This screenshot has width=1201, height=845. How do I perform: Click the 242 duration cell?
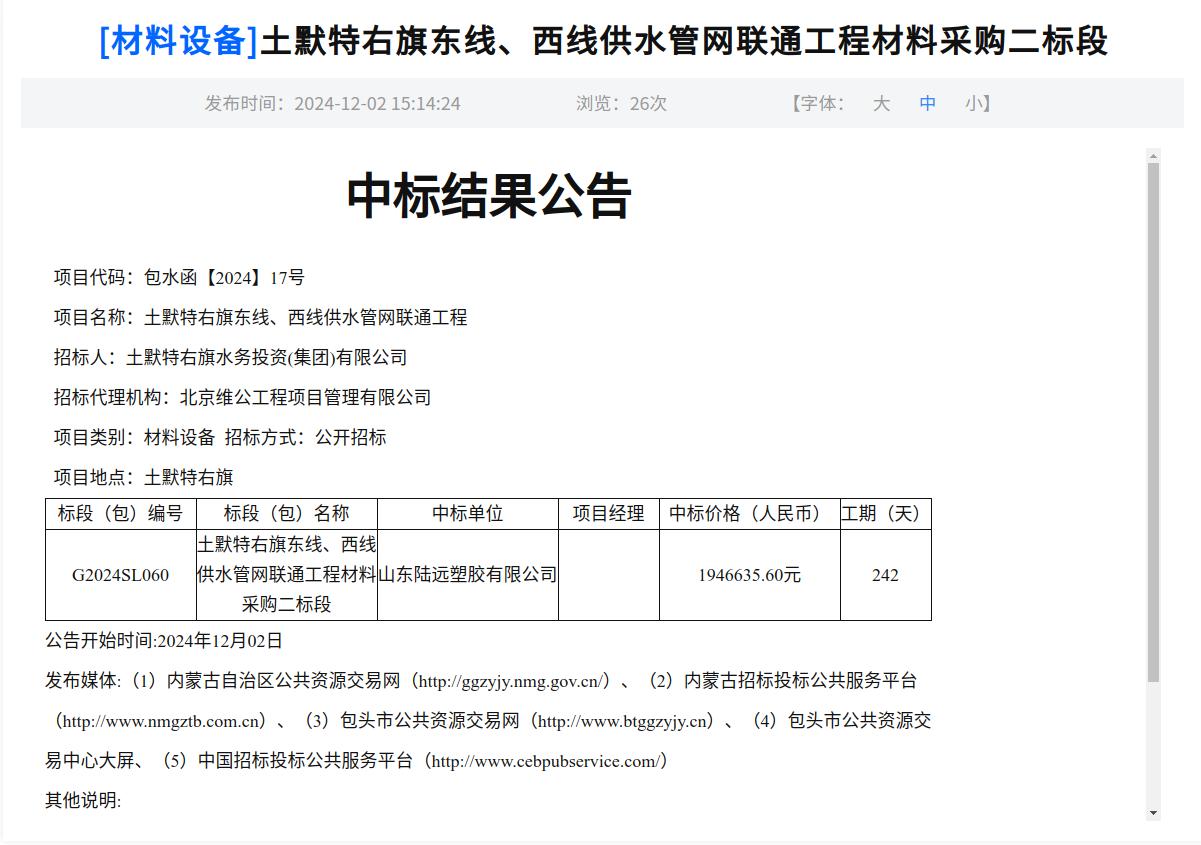coord(885,575)
